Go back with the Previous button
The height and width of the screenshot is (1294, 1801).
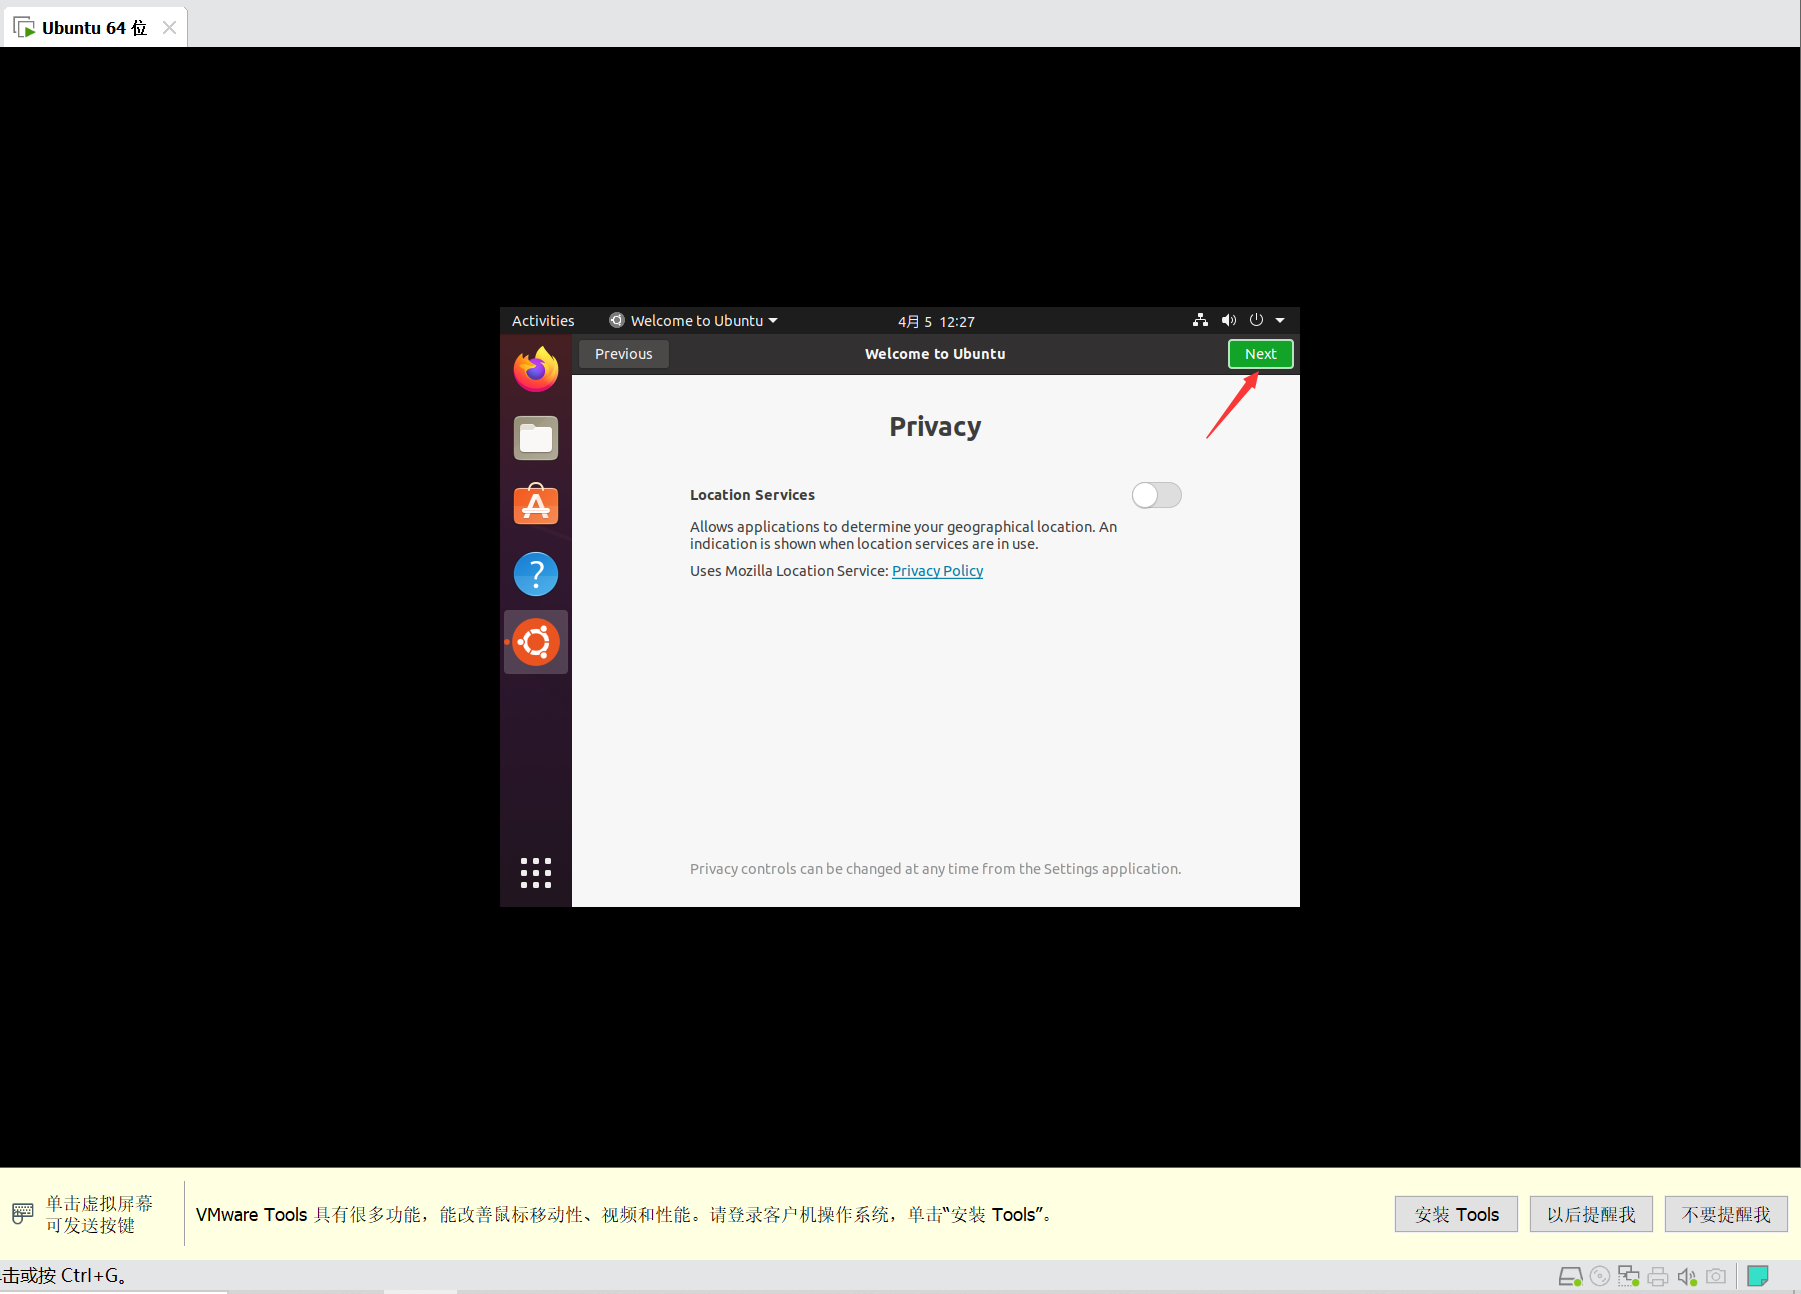[623, 354]
